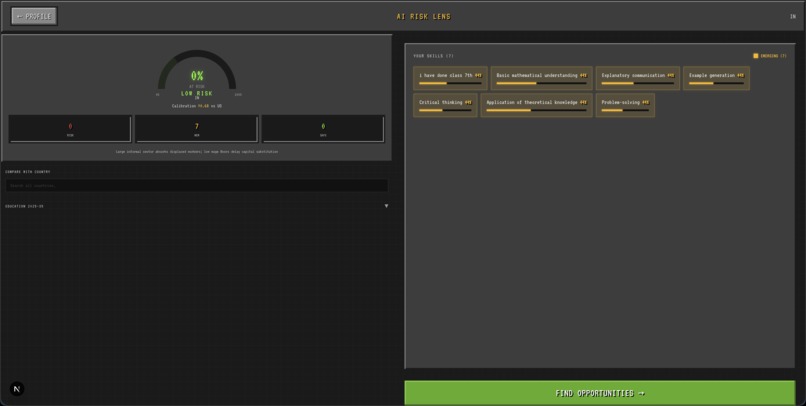Open the Critical thinking skill card

click(x=445, y=105)
